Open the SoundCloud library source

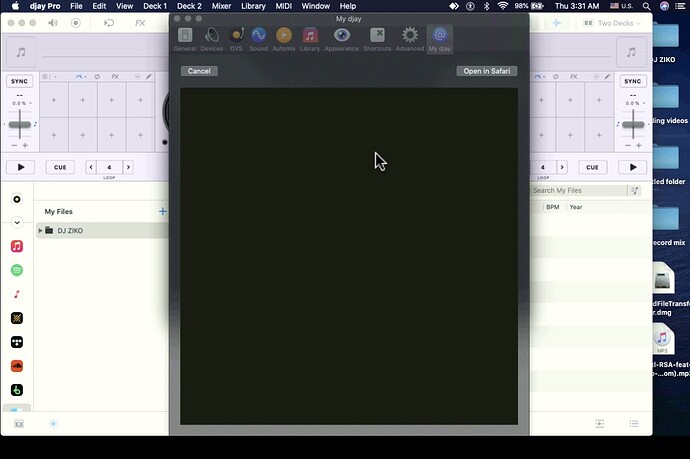(x=17, y=366)
